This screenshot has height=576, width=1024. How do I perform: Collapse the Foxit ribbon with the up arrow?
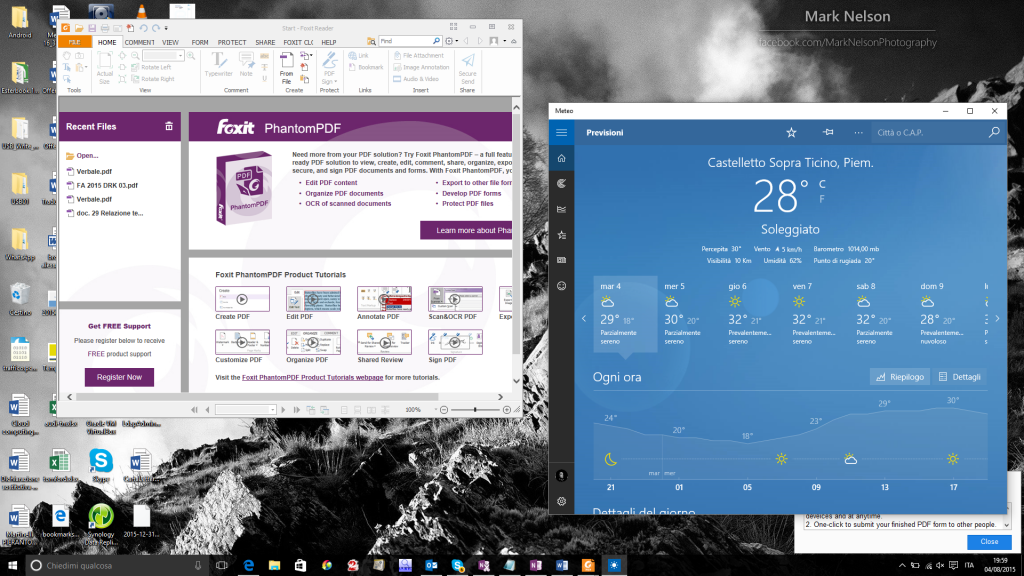coord(514,41)
